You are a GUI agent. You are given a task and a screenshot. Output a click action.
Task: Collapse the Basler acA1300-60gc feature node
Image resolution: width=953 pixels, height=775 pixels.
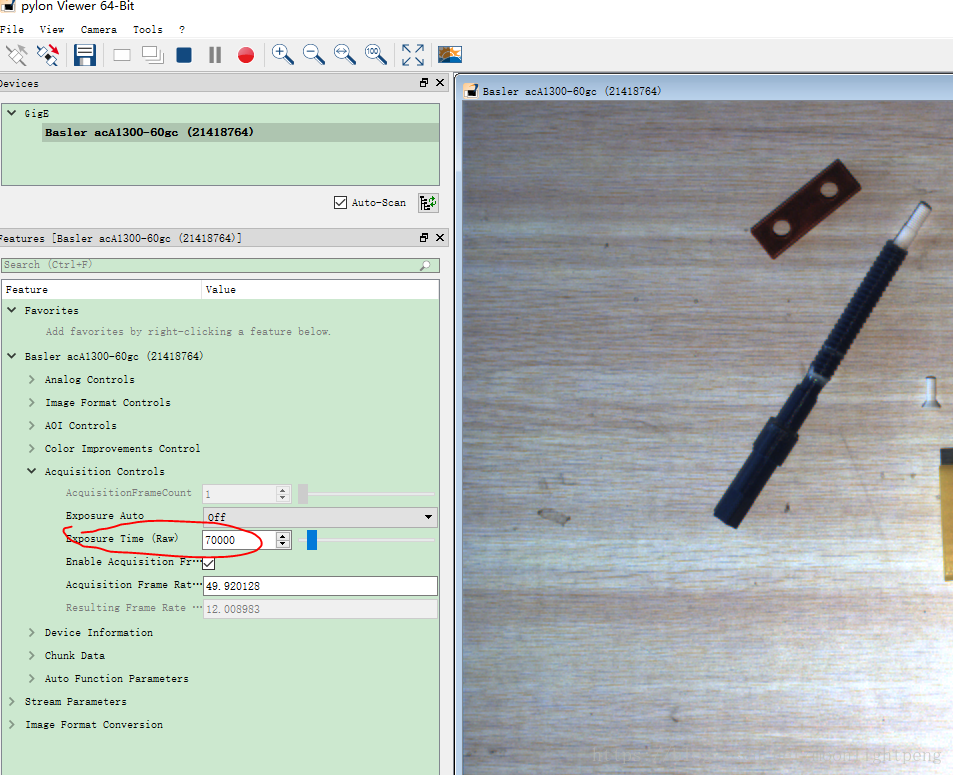pyautogui.click(x=12, y=356)
